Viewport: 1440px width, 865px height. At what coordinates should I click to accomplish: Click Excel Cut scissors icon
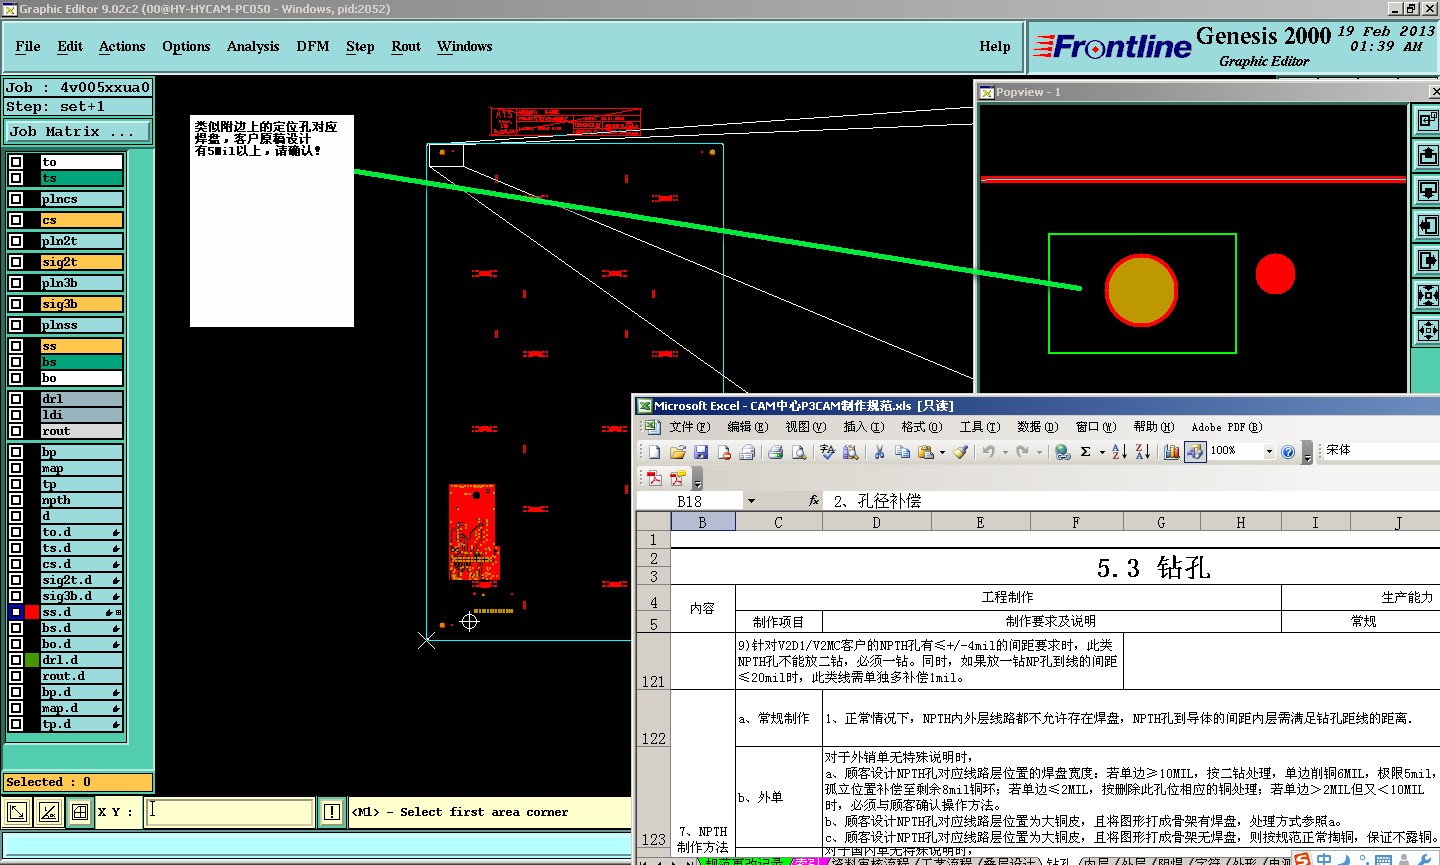[879, 452]
